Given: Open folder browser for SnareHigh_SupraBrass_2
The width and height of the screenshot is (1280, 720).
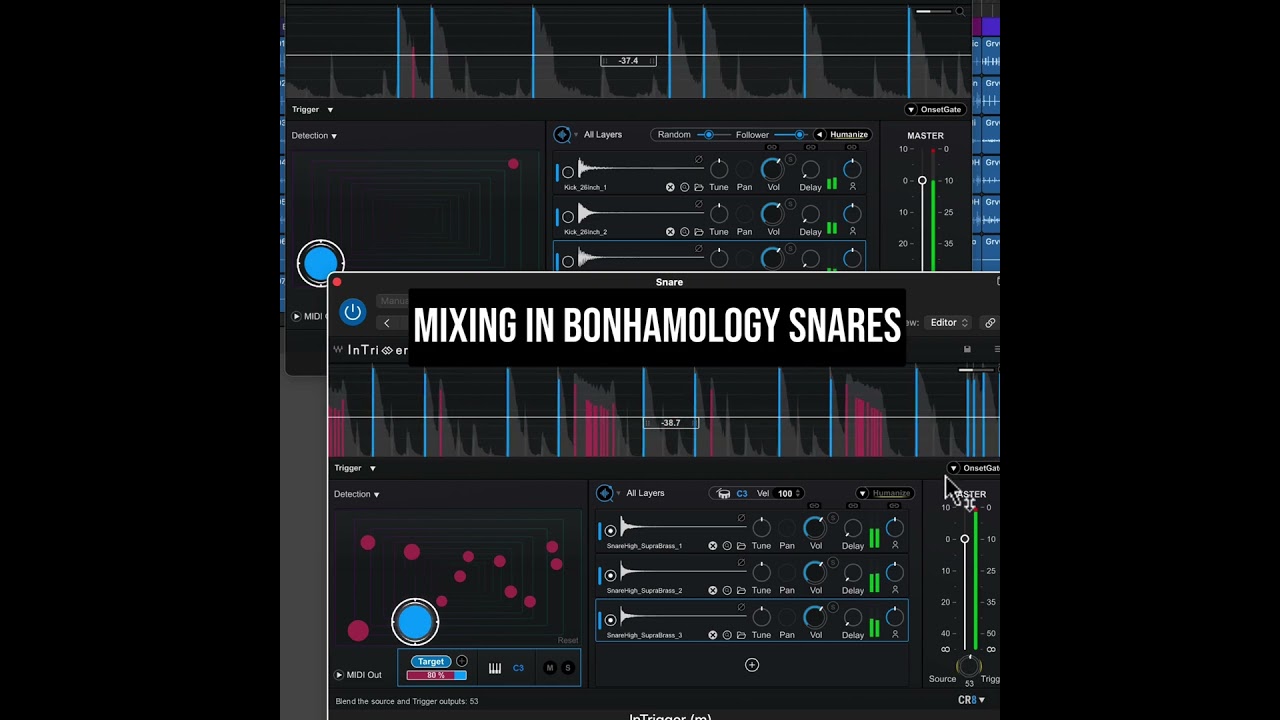Looking at the screenshot, I should (x=741, y=590).
